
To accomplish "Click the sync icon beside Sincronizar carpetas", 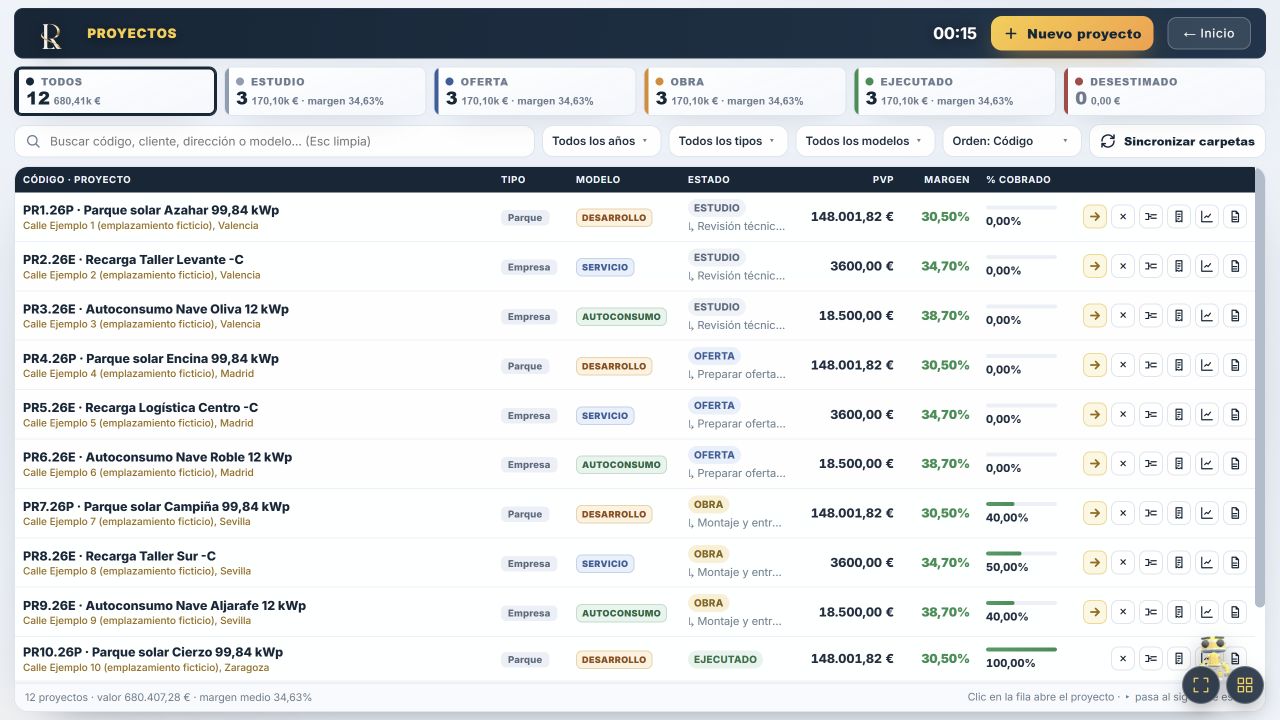I will (1108, 141).
